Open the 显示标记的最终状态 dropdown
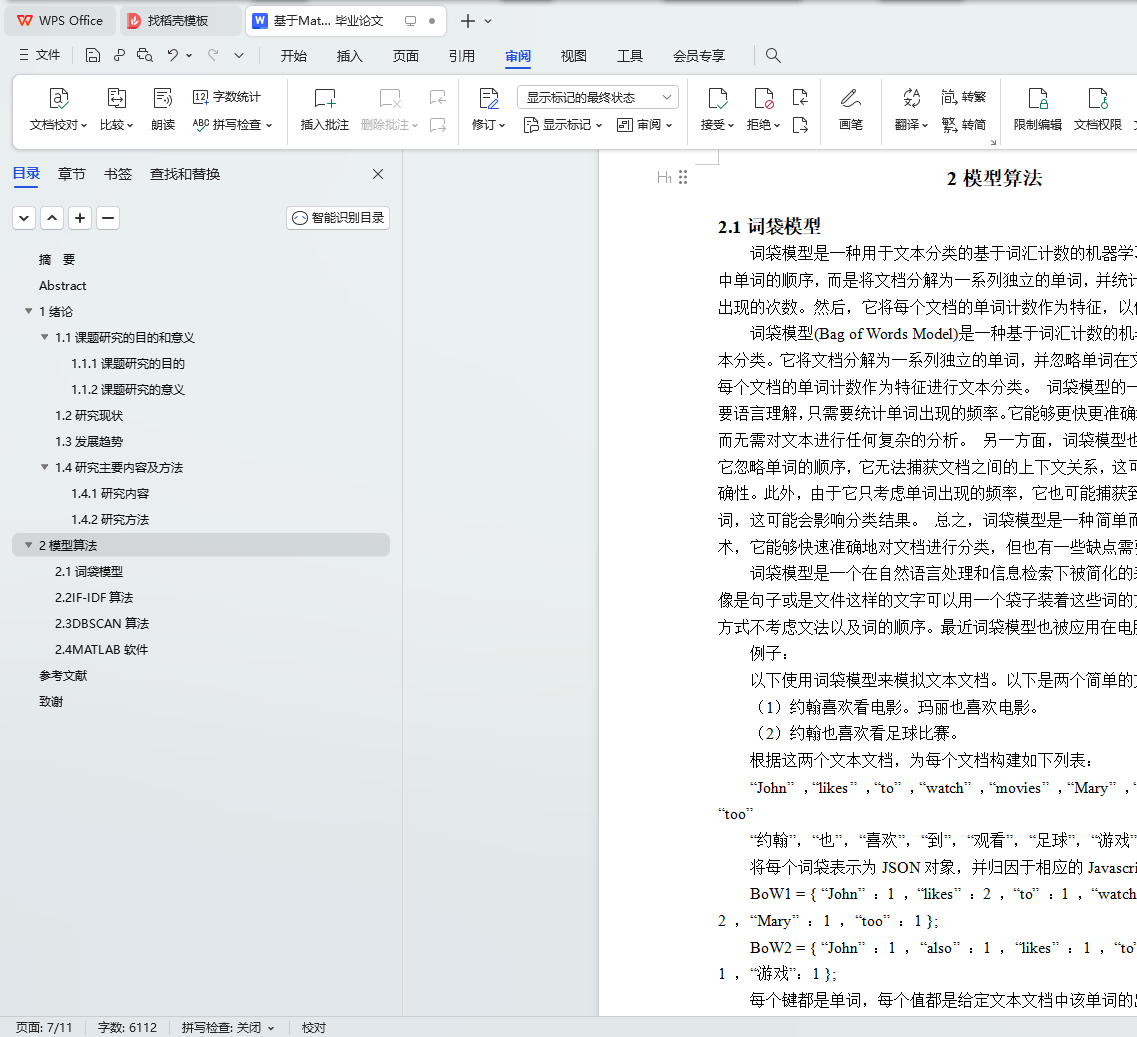The image size is (1137, 1037). pos(597,97)
